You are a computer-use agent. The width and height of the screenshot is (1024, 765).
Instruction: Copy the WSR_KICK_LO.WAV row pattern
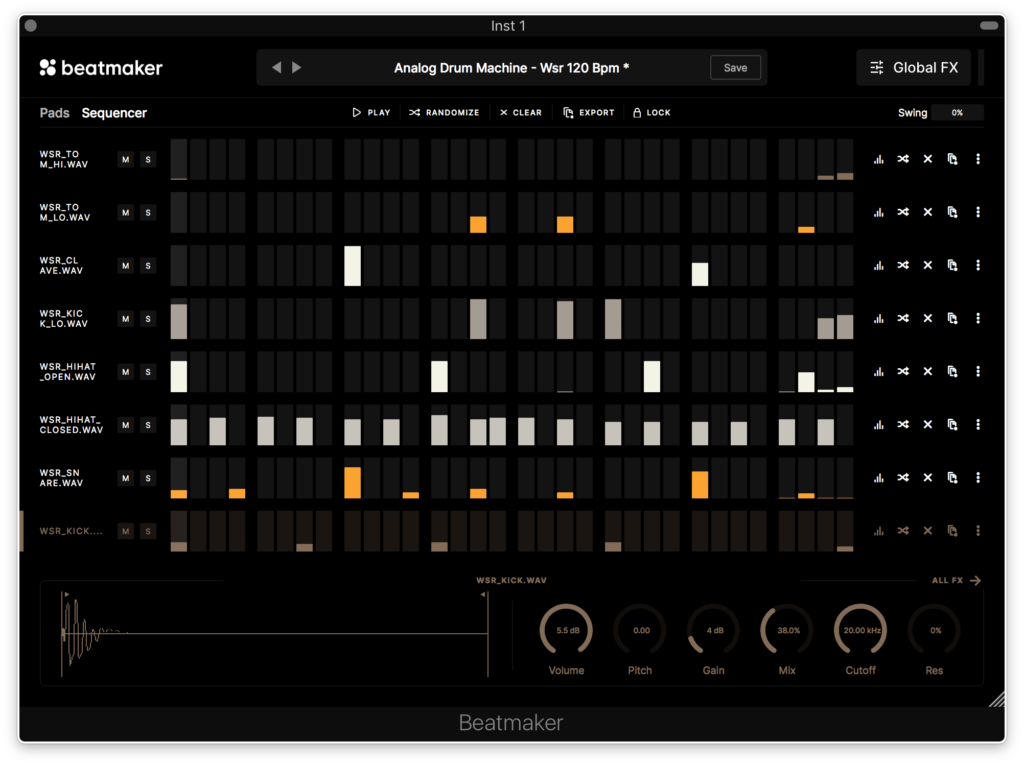(x=952, y=319)
